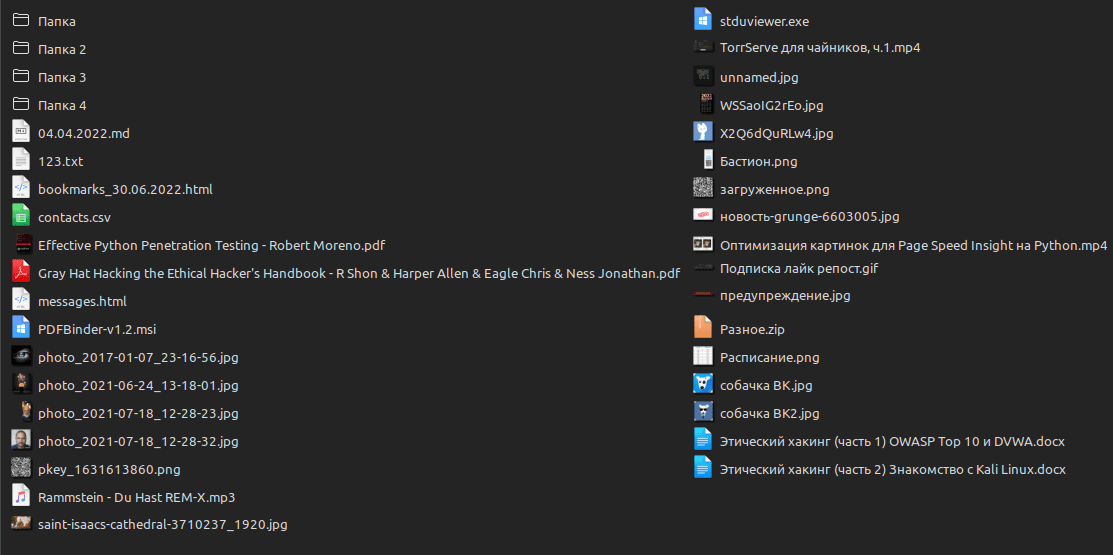Open the Папка 2 folder
The height and width of the screenshot is (555, 1113).
click(61, 49)
